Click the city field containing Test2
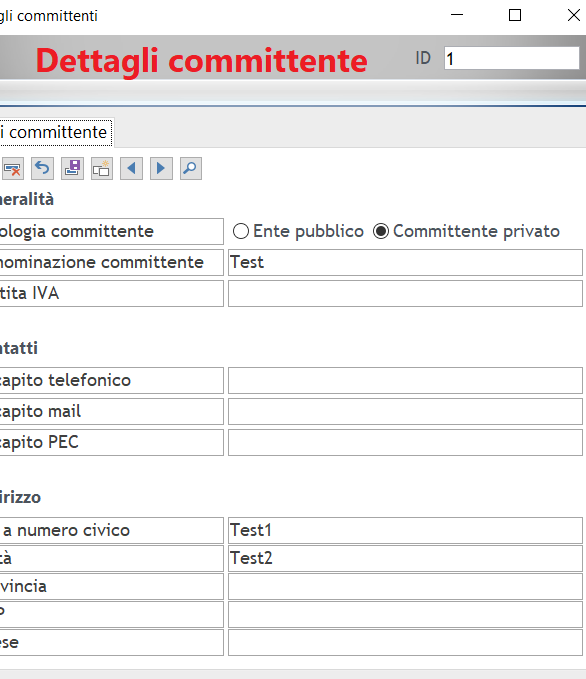The height and width of the screenshot is (679, 586). pyautogui.click(x=405, y=559)
